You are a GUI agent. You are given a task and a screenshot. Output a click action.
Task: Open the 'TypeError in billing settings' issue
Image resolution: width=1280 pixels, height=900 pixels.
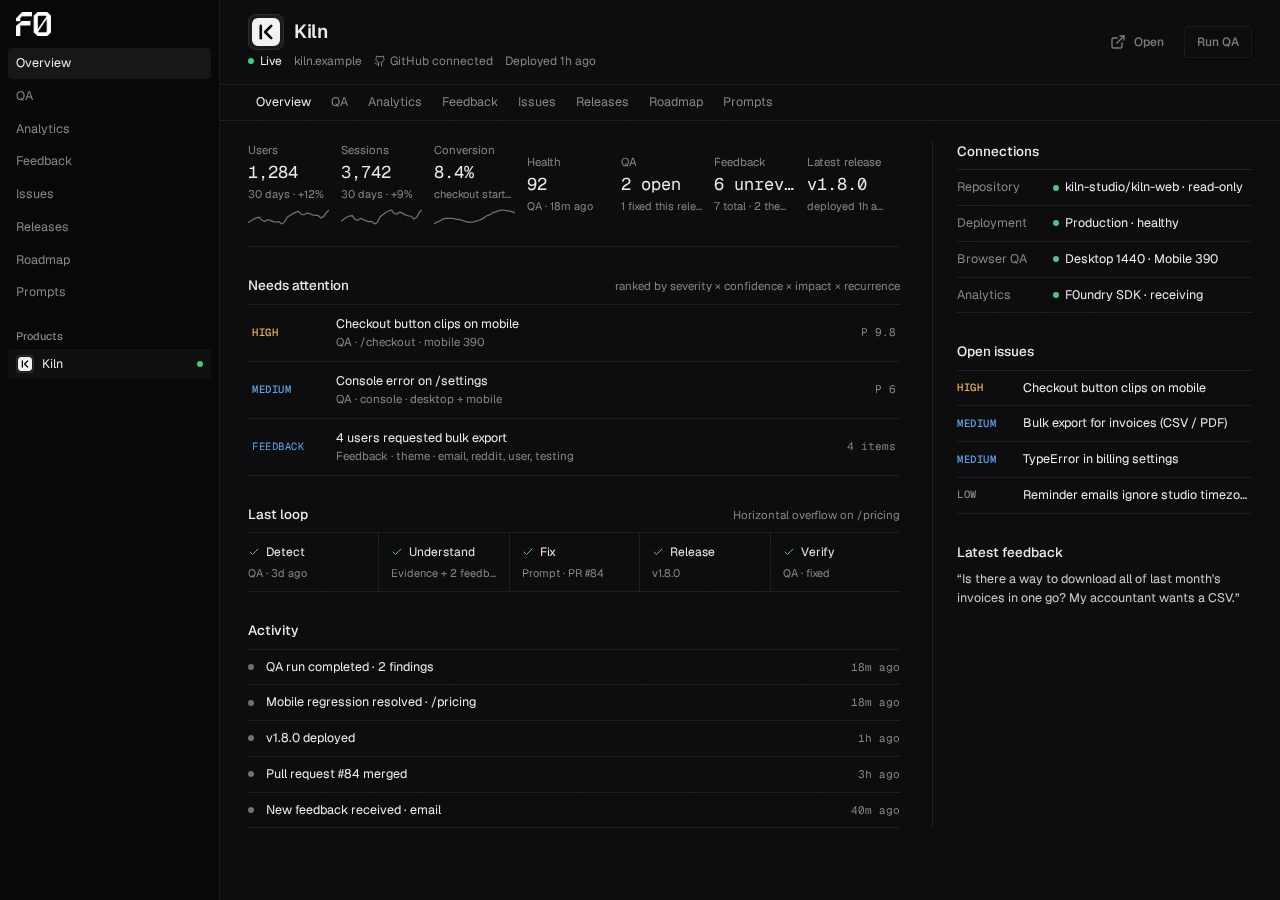(1104, 459)
